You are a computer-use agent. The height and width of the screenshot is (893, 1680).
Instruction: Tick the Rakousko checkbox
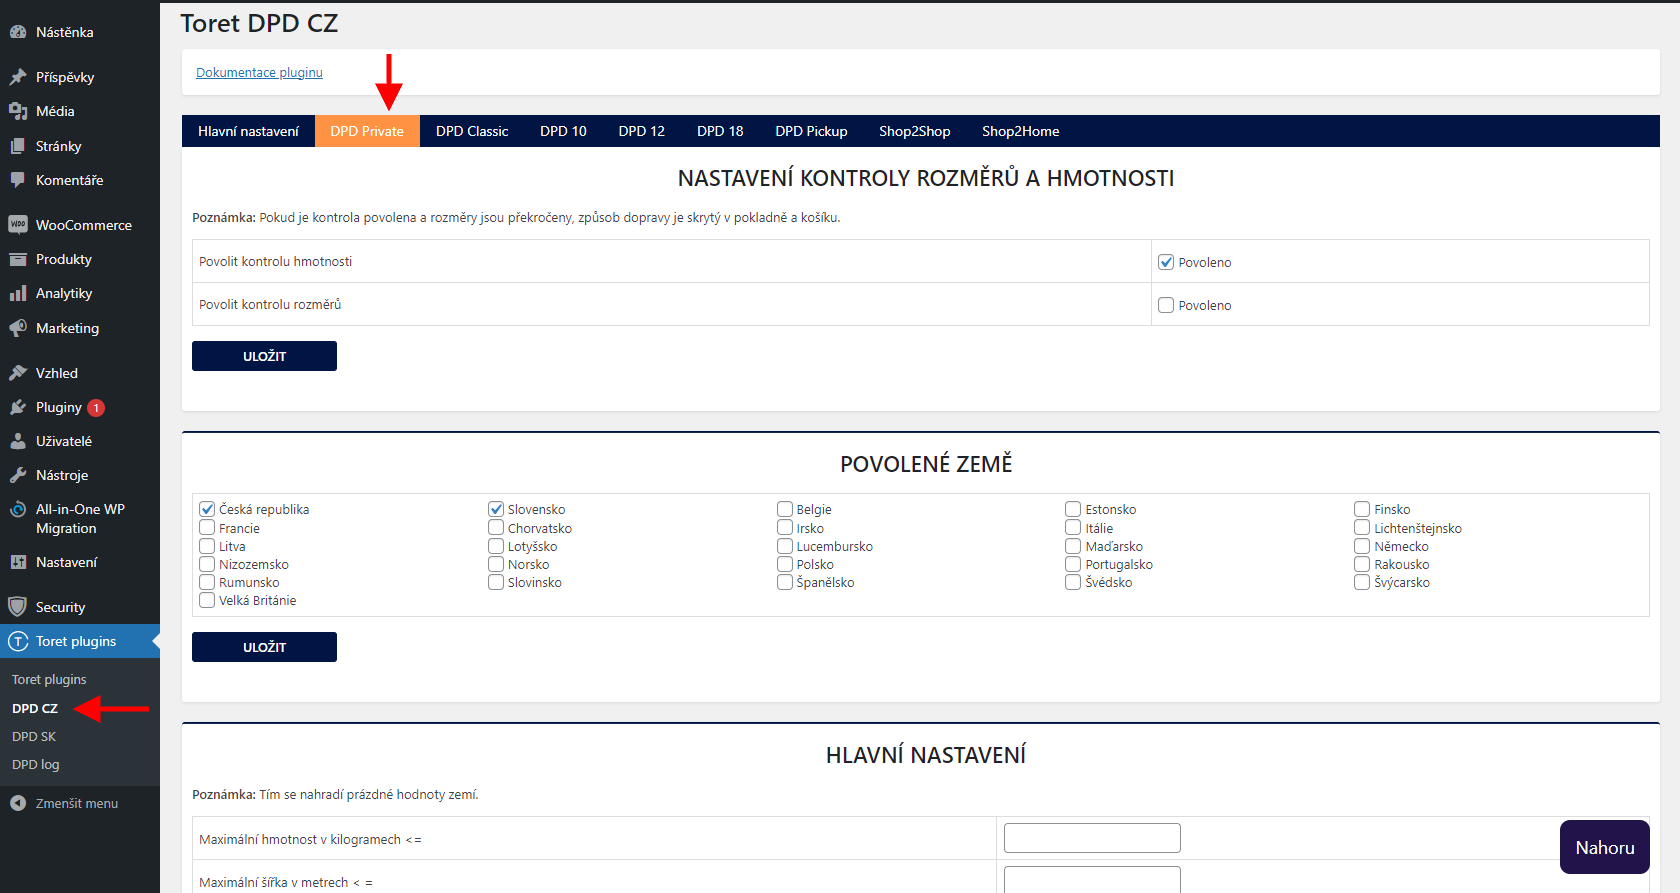click(1362, 564)
